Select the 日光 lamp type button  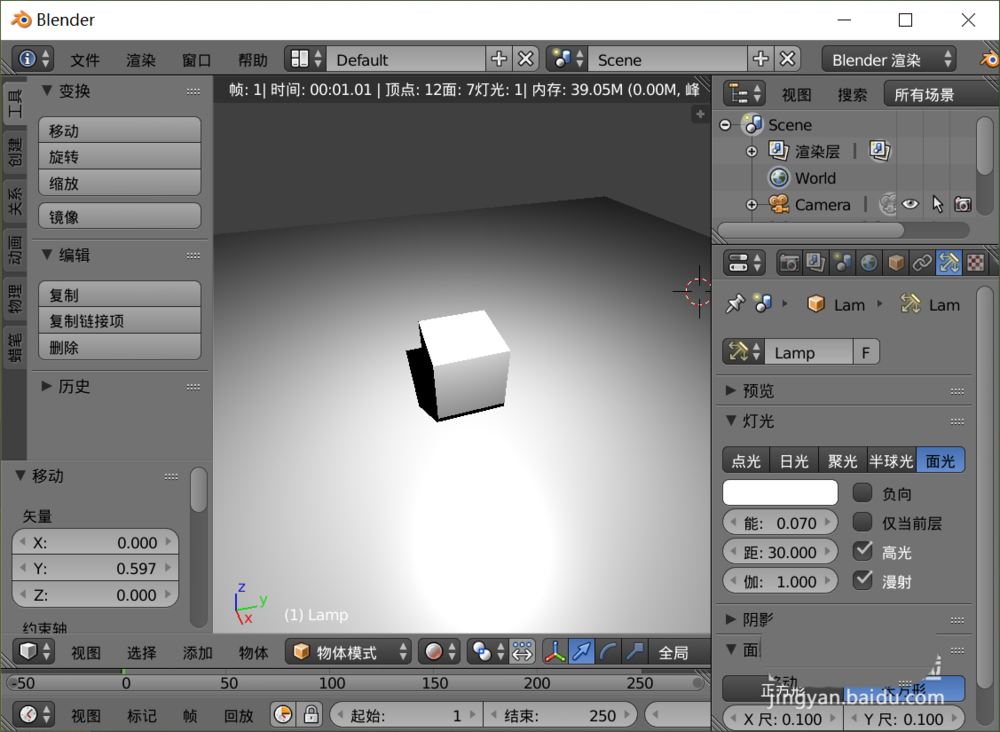coord(793,460)
